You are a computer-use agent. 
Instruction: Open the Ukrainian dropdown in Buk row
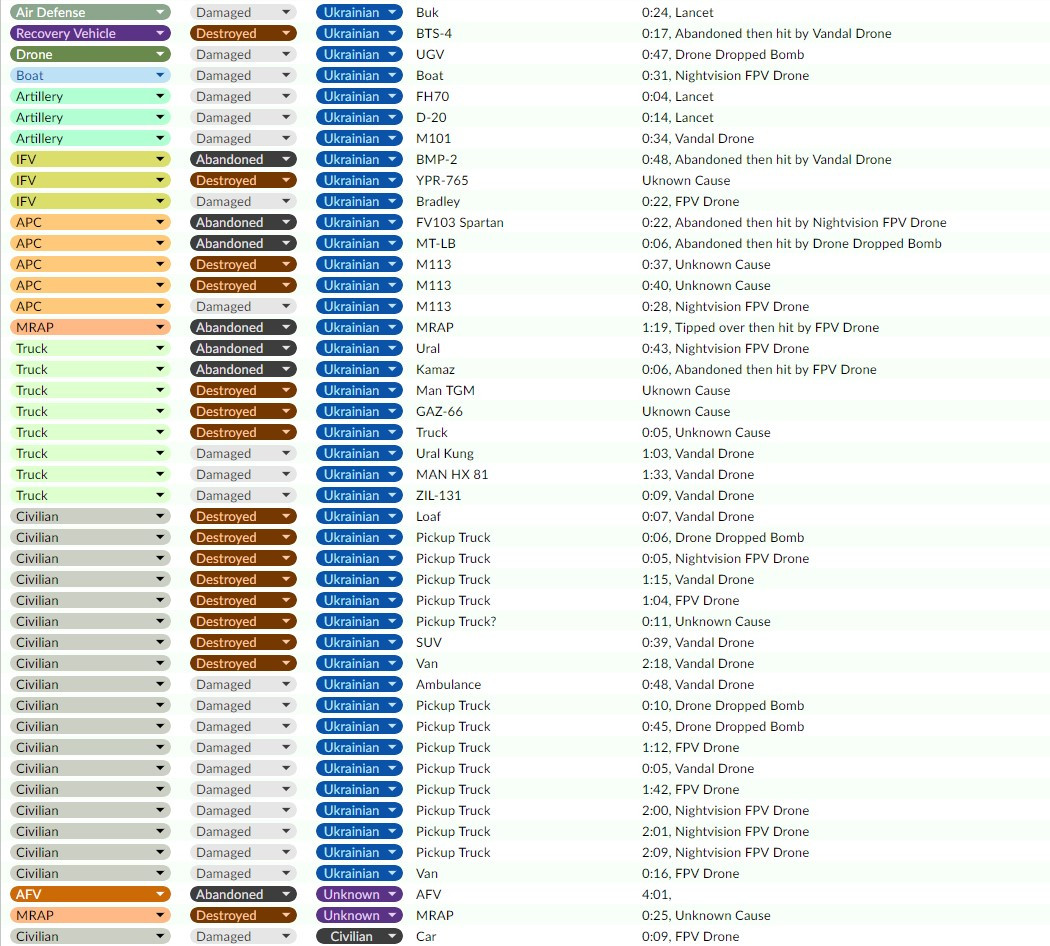(360, 12)
